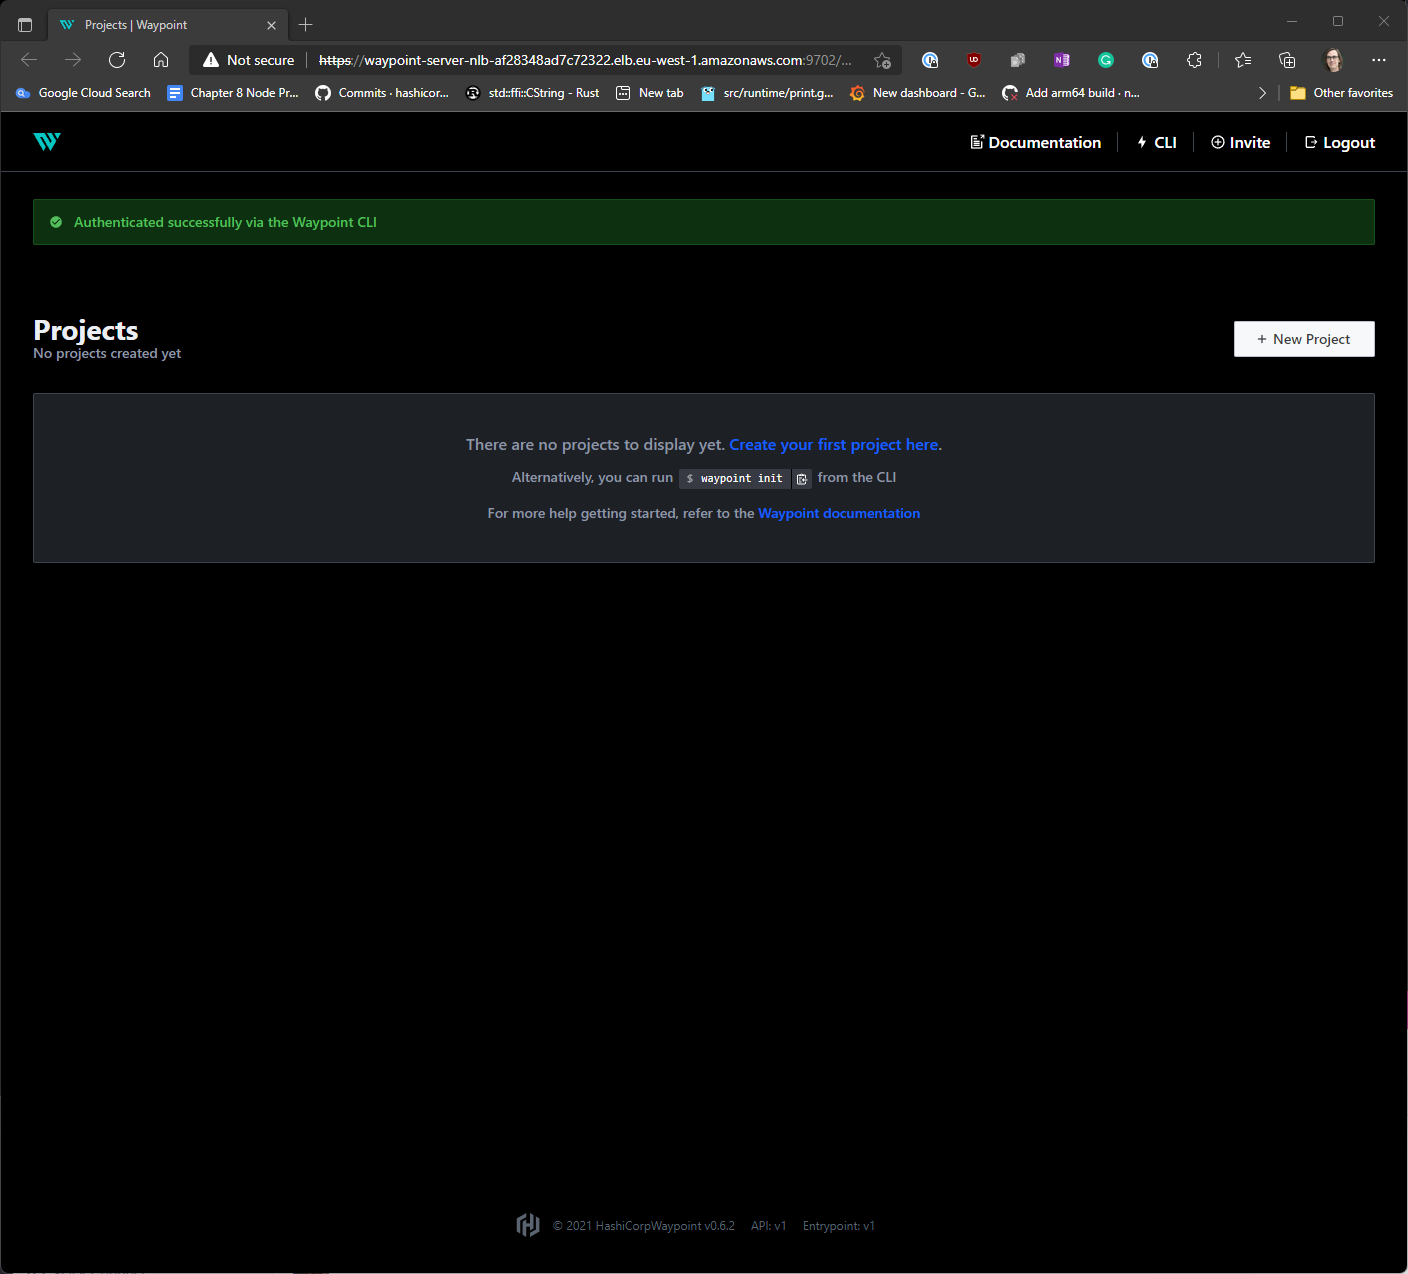Click the address bar URL
Viewport: 1408px width, 1274px height.
(x=585, y=60)
